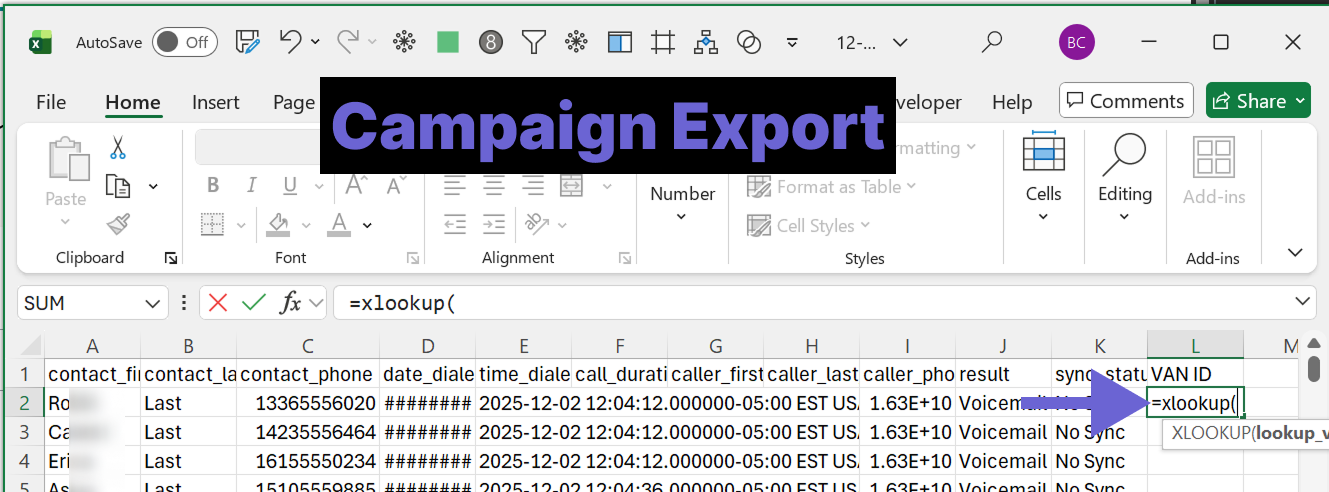Apply Italic formatting
This screenshot has height=492, width=1329.
click(x=252, y=186)
